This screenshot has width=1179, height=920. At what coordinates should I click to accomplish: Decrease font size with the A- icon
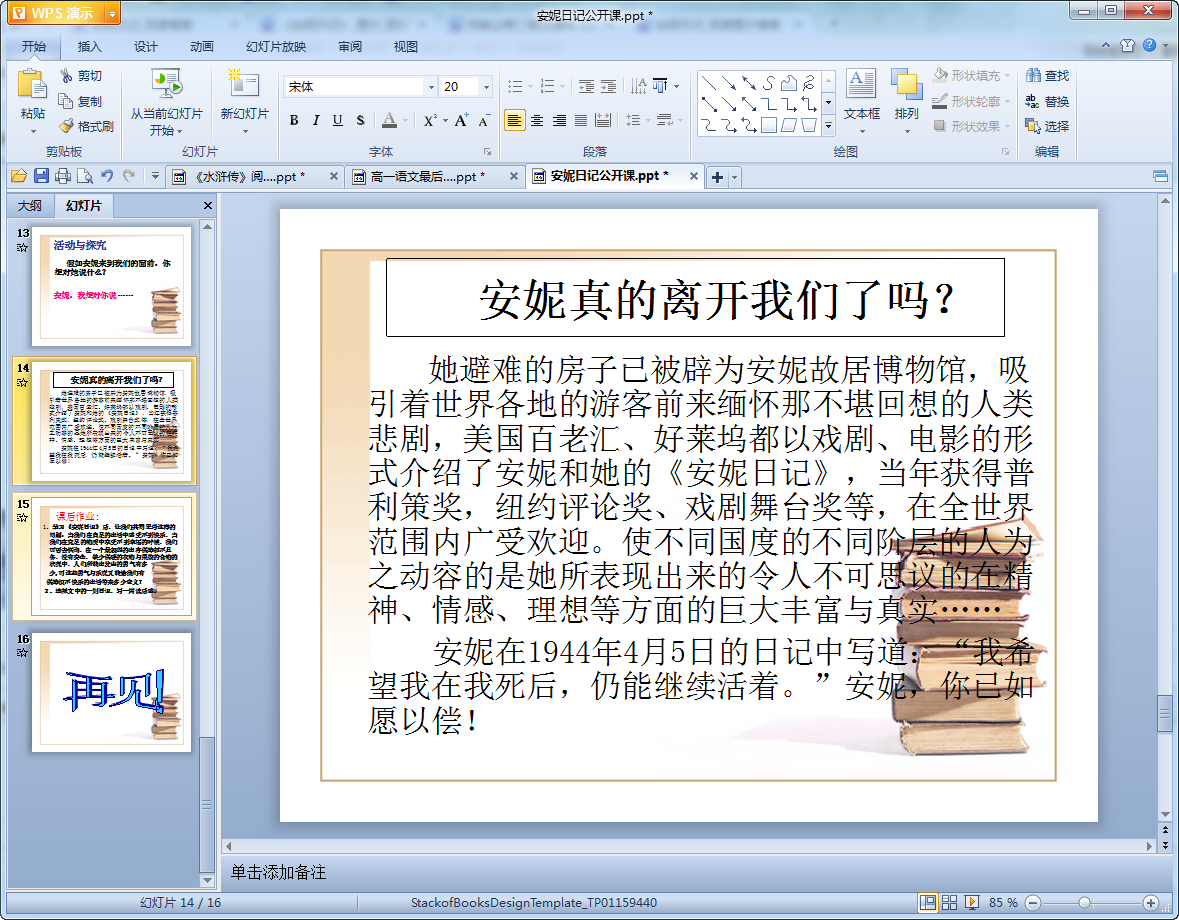[484, 120]
